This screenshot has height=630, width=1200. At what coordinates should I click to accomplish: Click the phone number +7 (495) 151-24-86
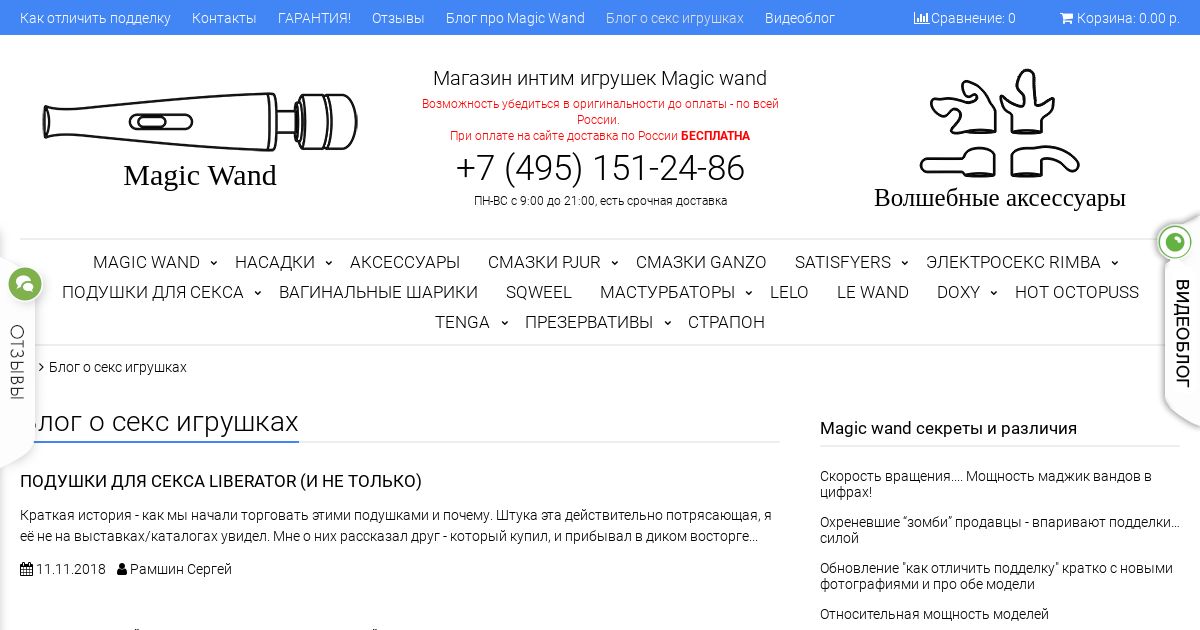(x=600, y=168)
